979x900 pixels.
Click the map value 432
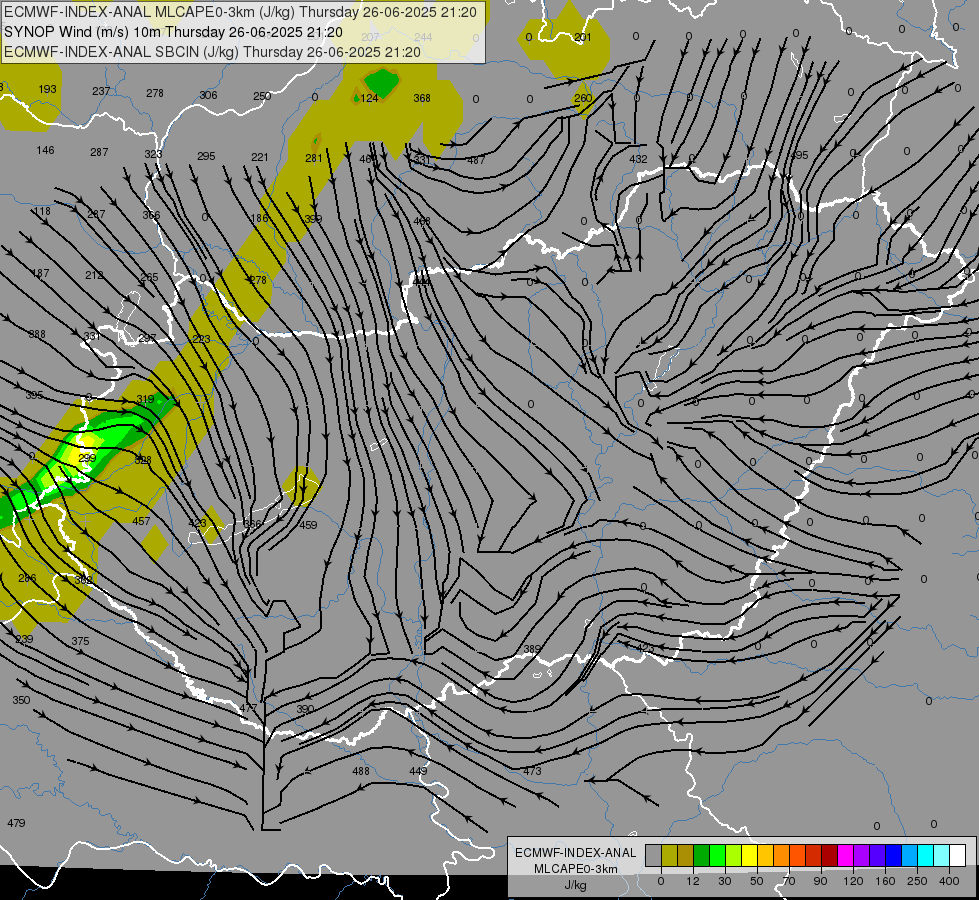point(638,159)
